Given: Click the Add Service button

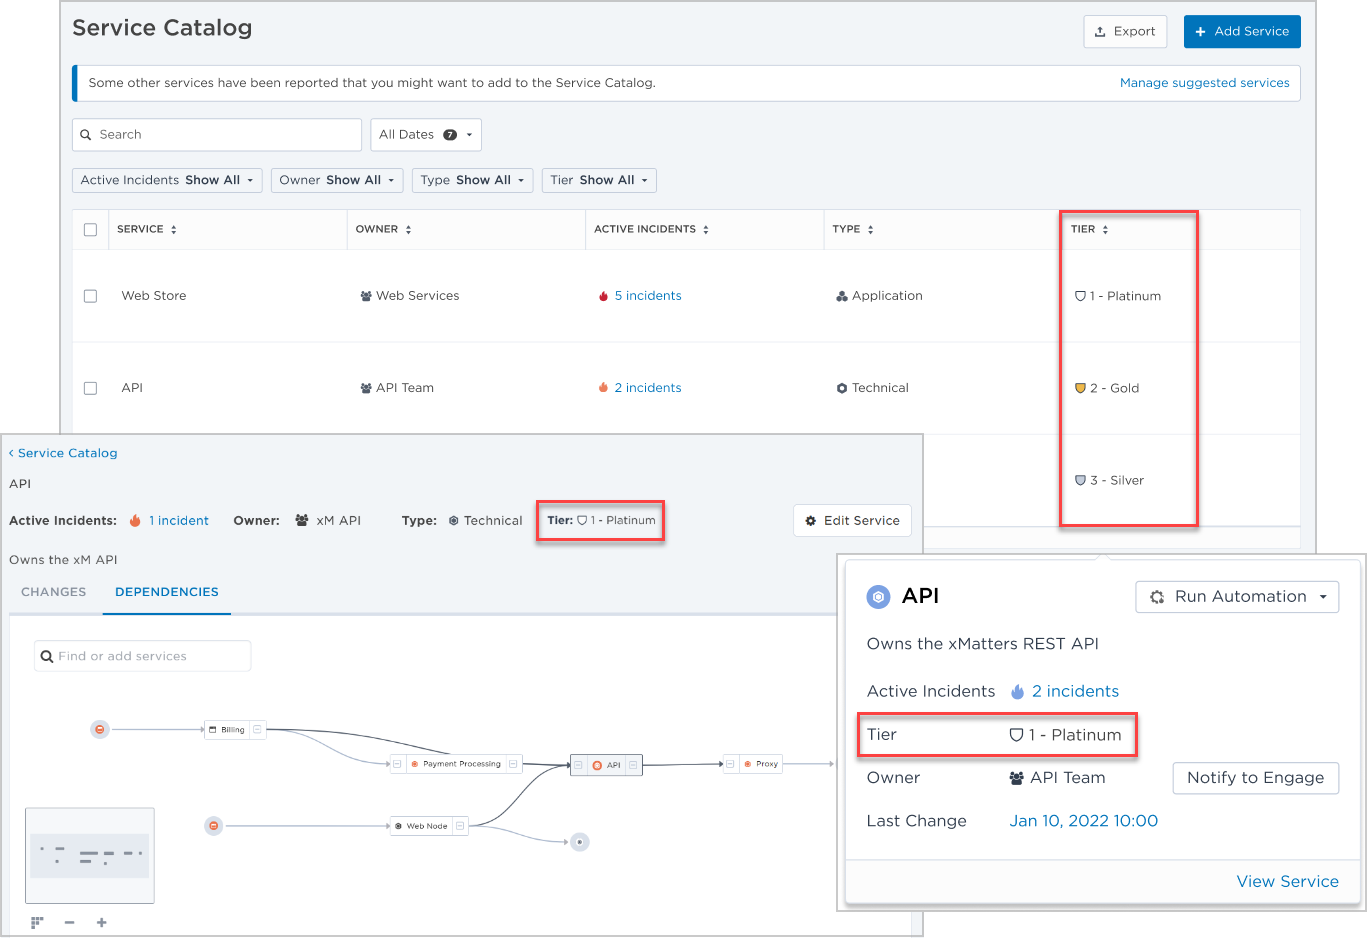Looking at the screenshot, I should (1242, 32).
